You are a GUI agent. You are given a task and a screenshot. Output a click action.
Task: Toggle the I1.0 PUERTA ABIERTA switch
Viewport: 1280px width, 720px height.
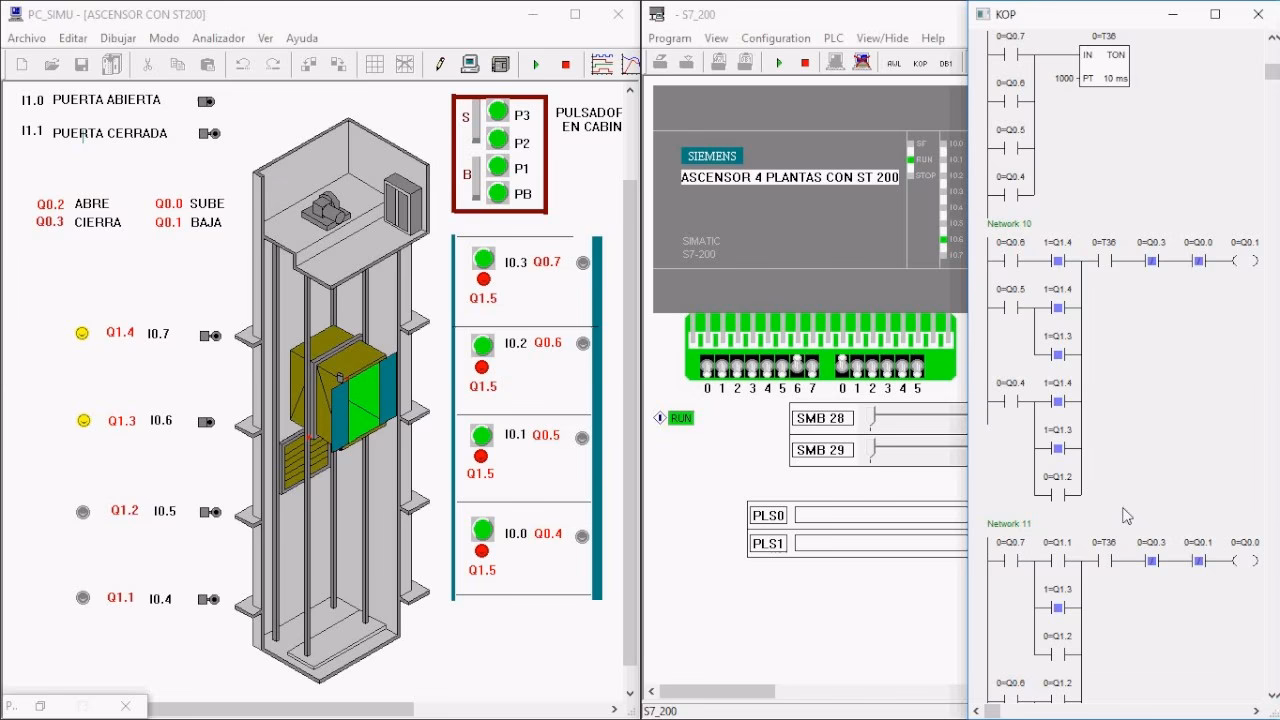tap(206, 101)
